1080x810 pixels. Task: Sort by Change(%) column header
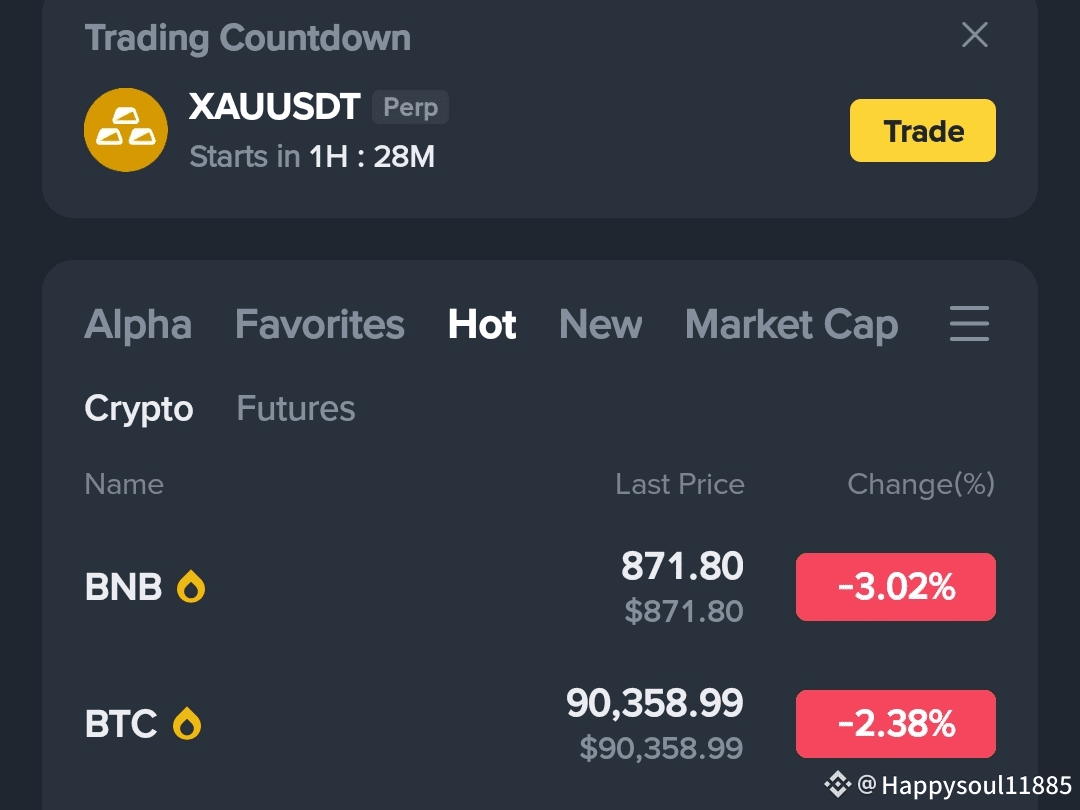click(x=921, y=485)
